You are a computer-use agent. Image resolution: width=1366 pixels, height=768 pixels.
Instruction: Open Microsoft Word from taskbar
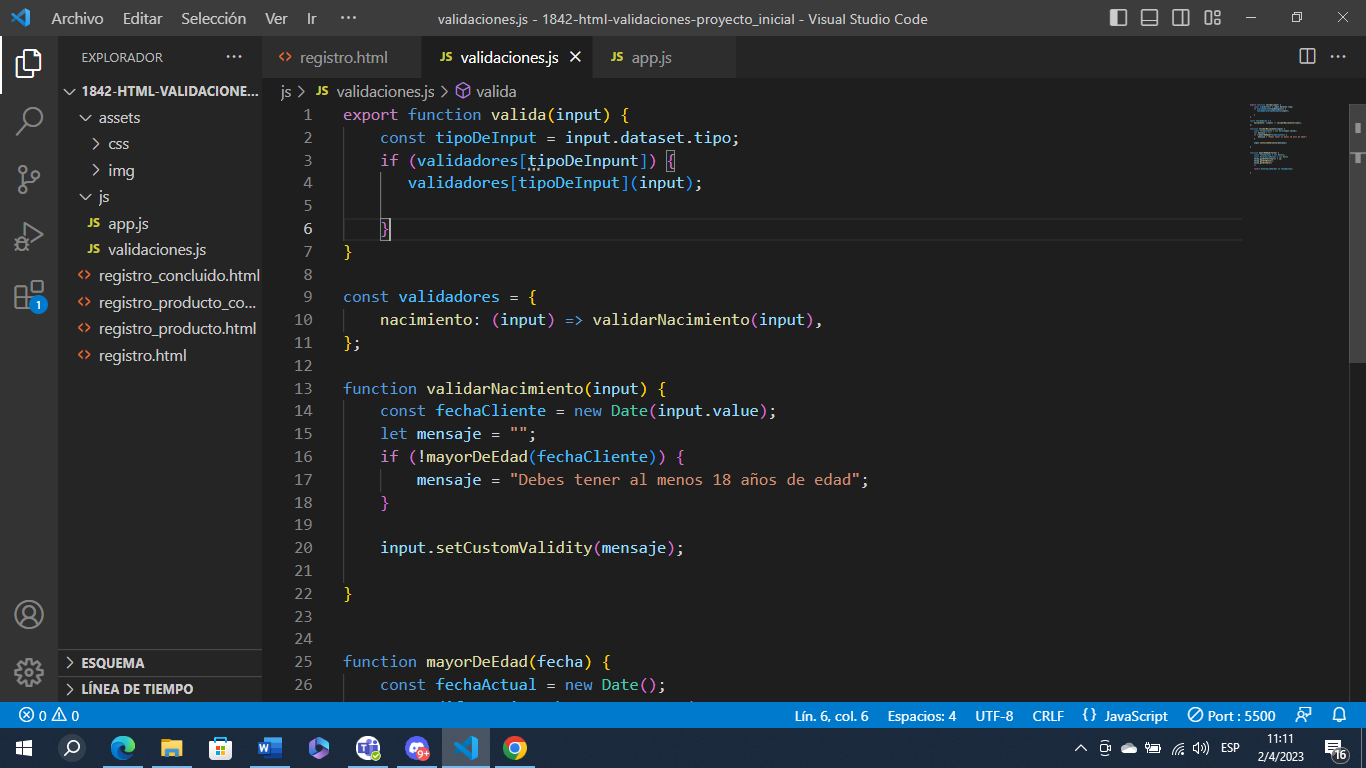[x=270, y=748]
